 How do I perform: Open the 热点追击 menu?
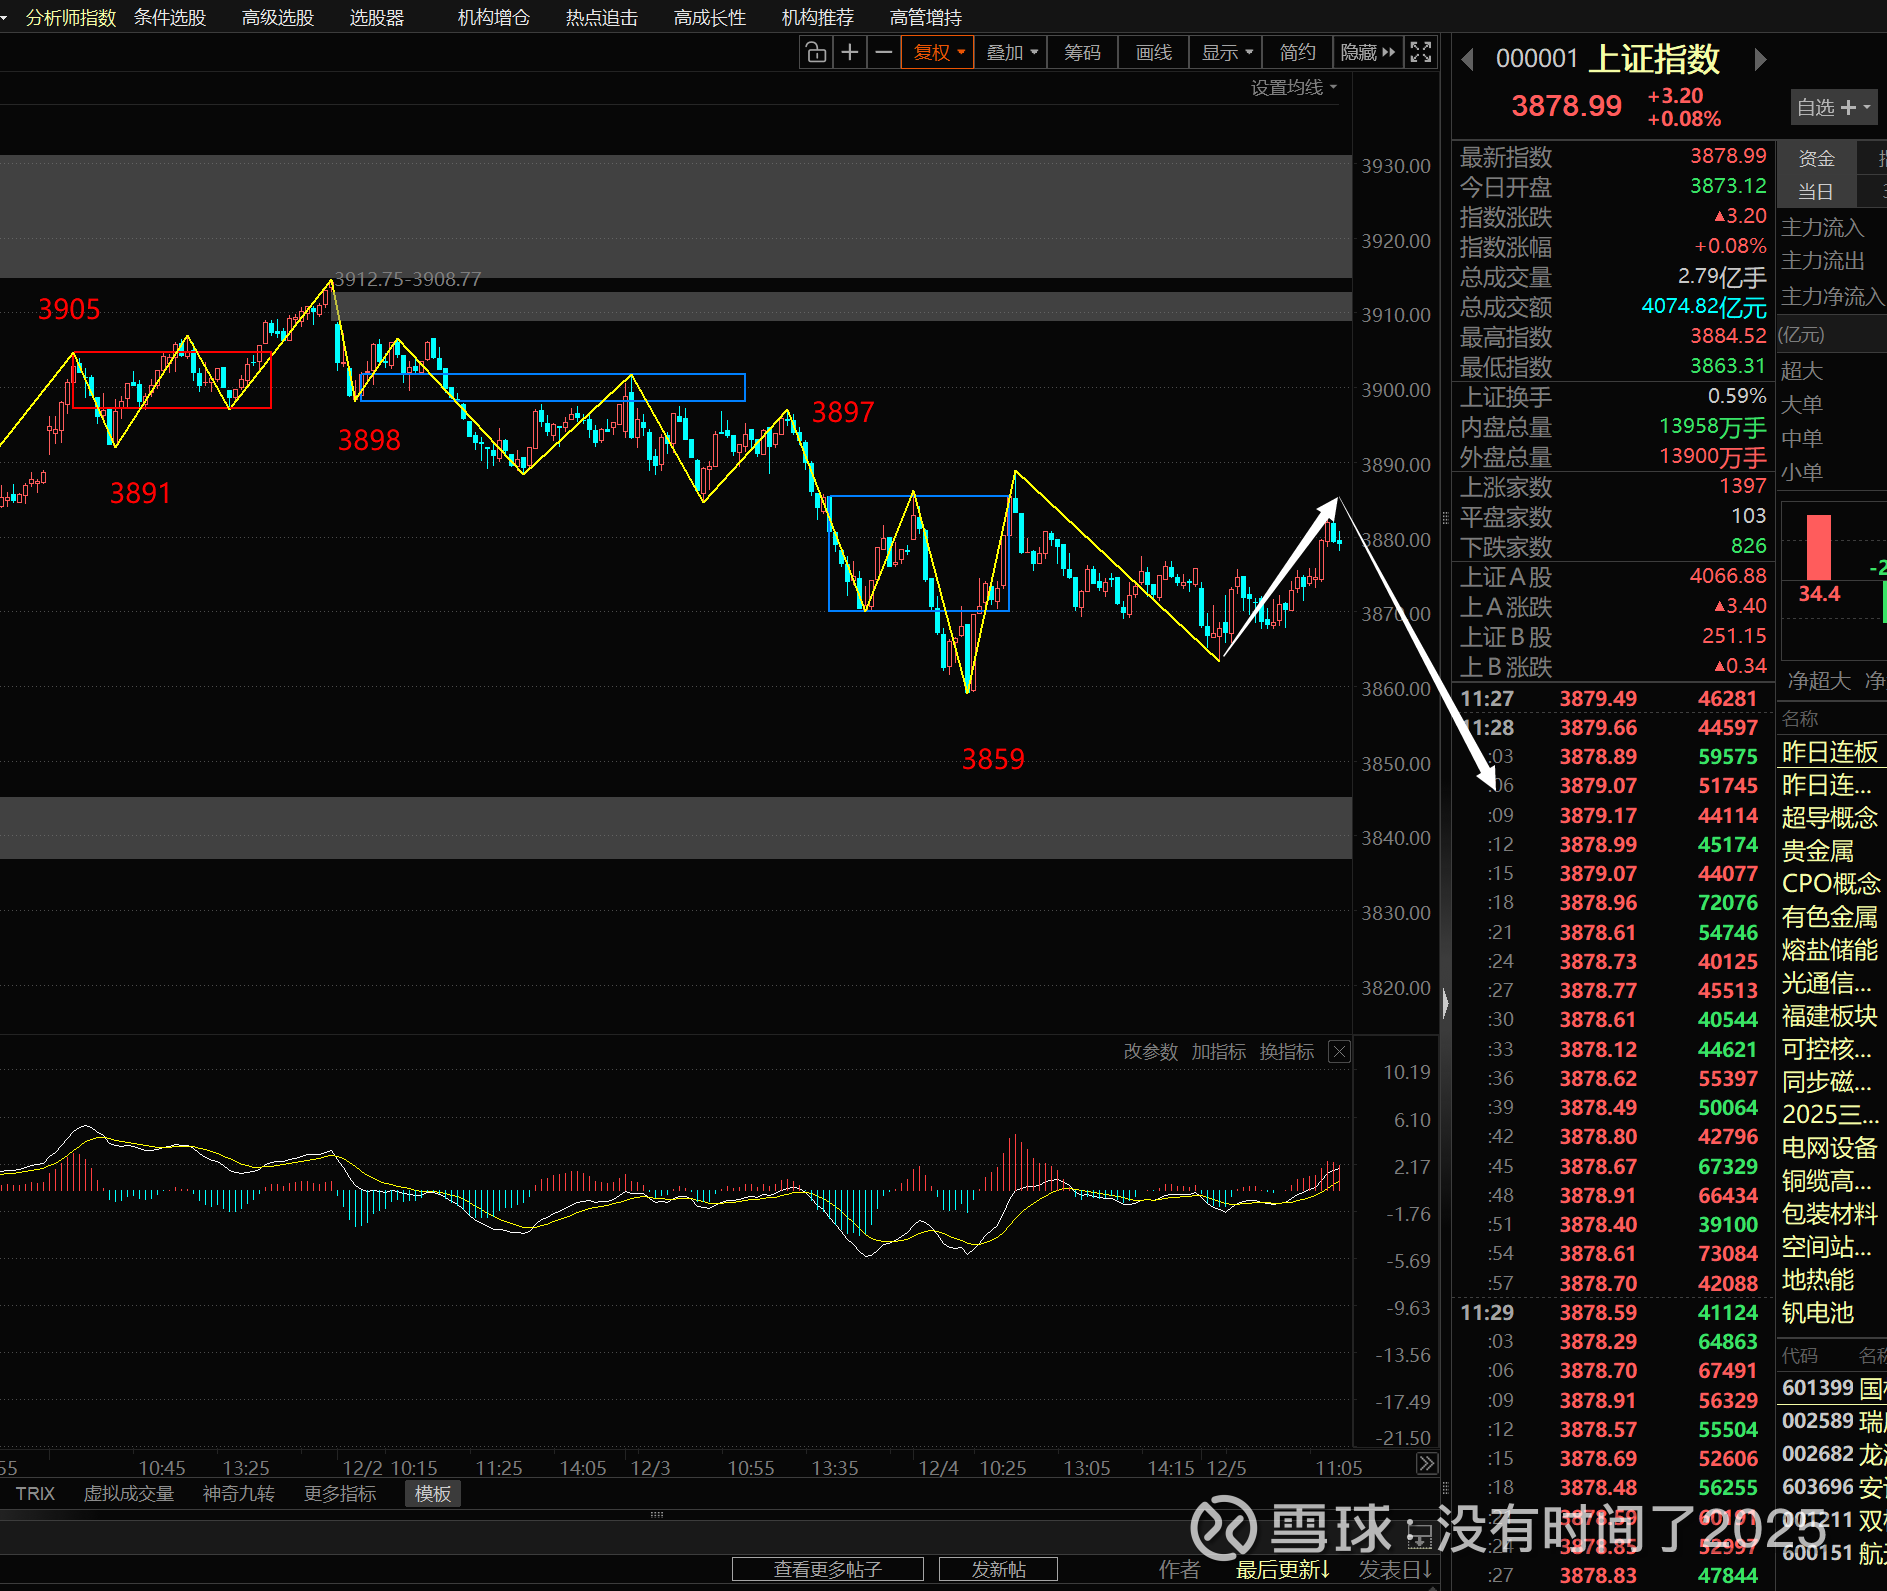click(602, 17)
